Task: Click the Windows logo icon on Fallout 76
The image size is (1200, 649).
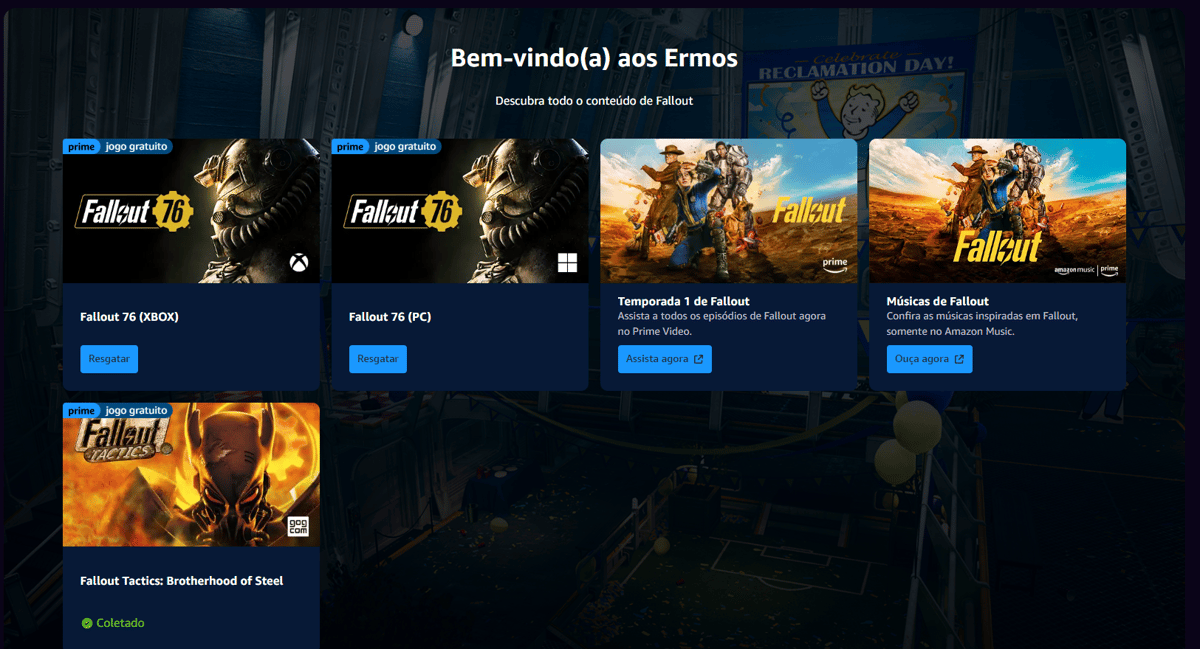Action: [x=568, y=263]
